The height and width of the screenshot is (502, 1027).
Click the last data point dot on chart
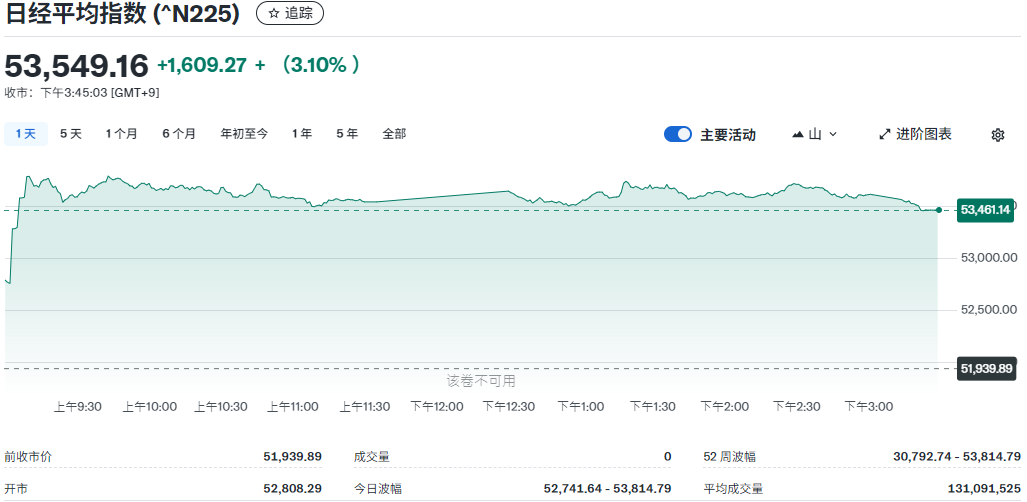point(939,210)
